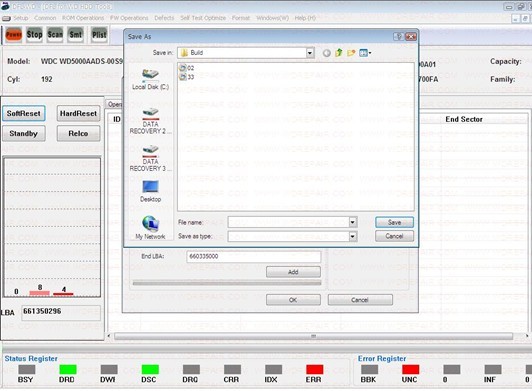Screen dimensions: 532x391
Task: Click the HardReset button
Action: point(78,113)
